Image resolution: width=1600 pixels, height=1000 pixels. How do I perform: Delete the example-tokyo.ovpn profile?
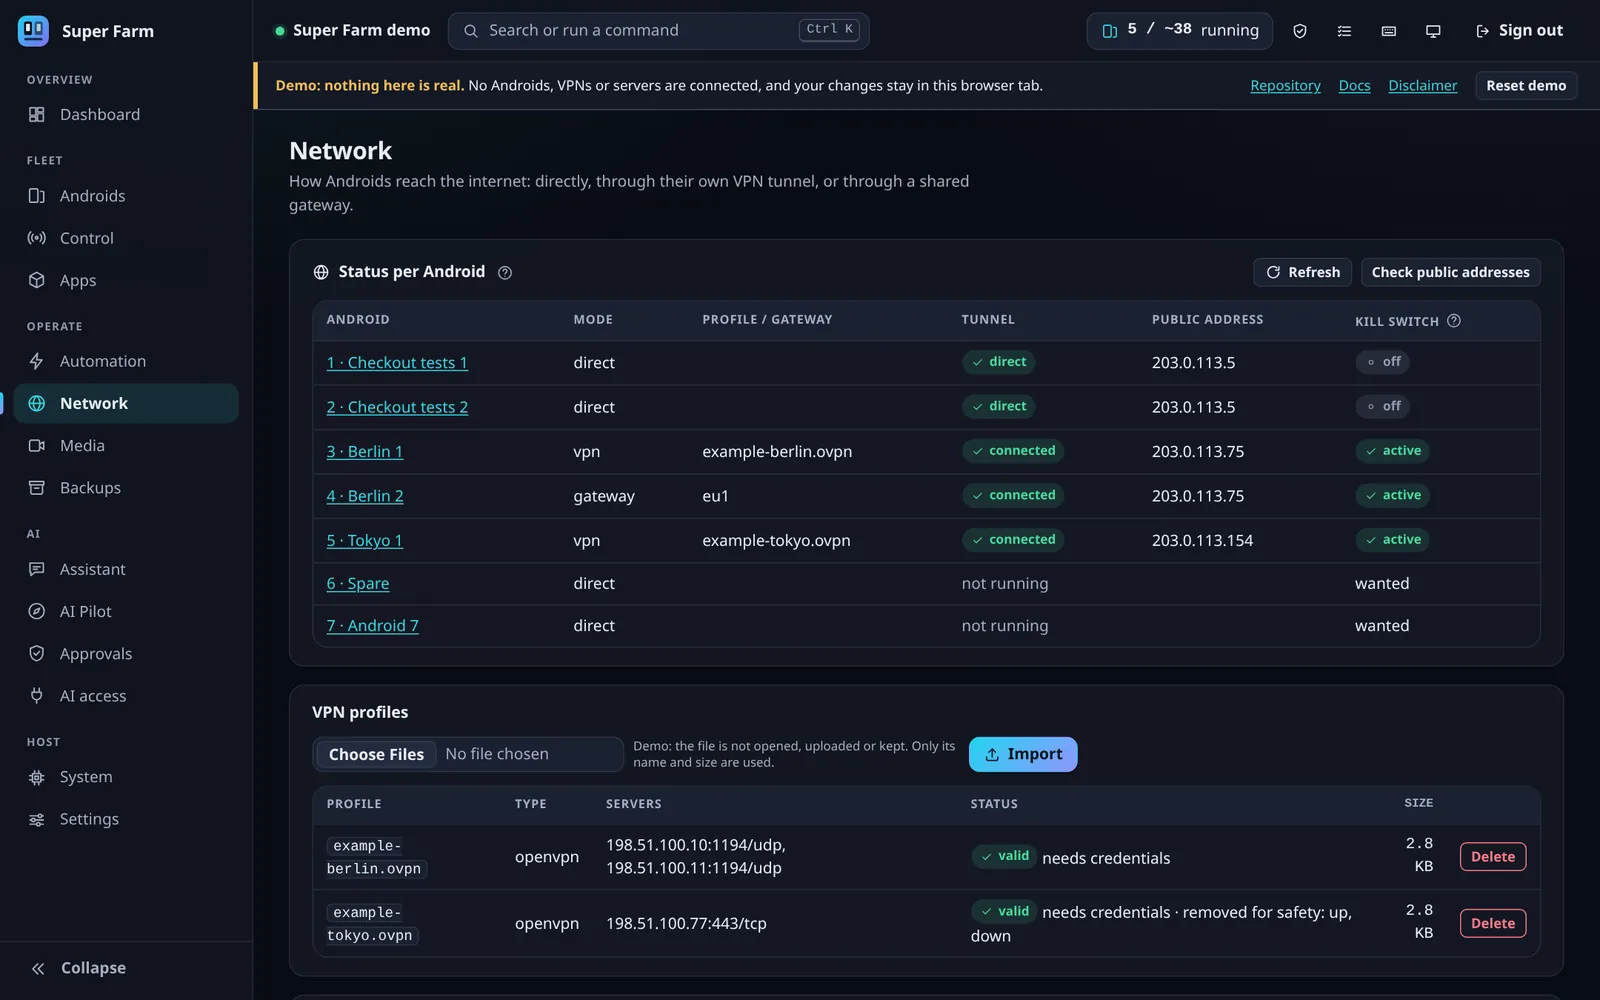[1493, 924]
